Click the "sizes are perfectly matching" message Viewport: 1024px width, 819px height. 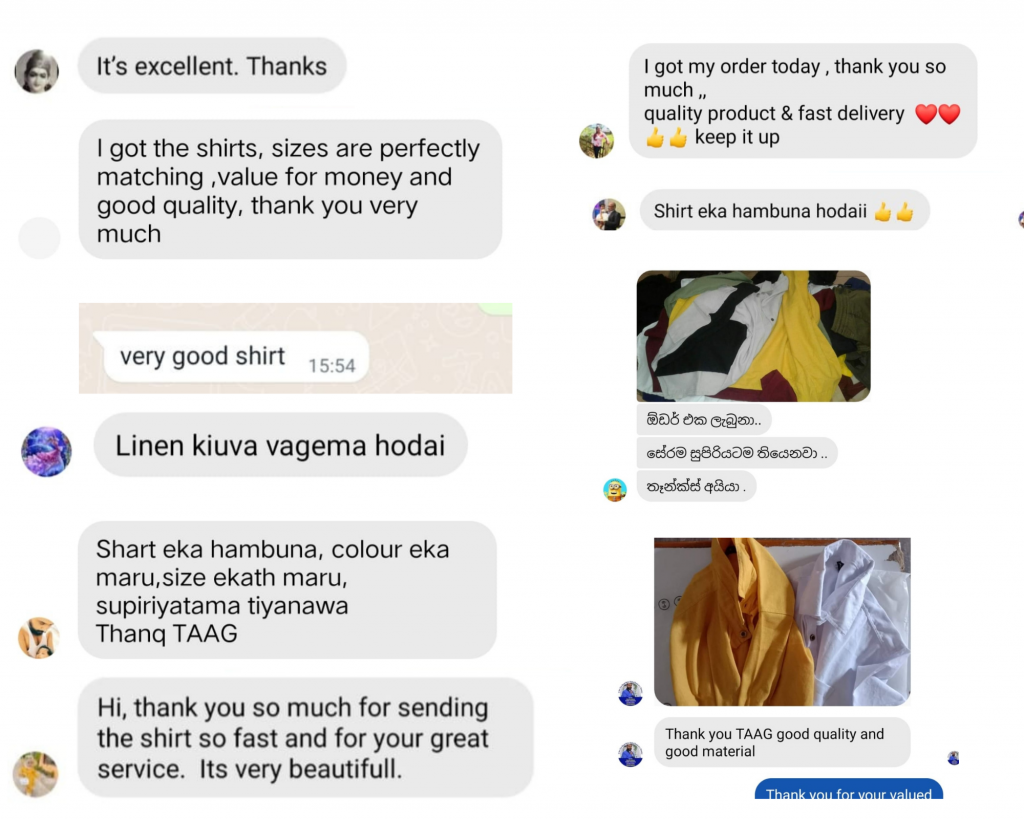tap(290, 189)
